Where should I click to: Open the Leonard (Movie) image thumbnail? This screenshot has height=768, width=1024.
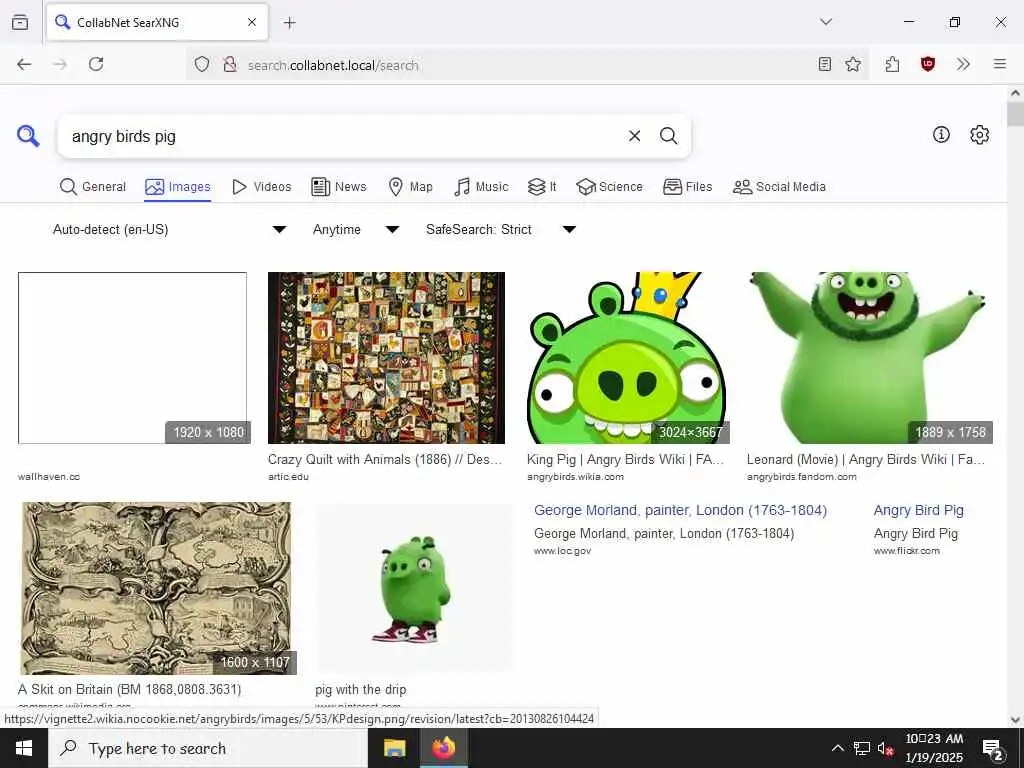[869, 358]
